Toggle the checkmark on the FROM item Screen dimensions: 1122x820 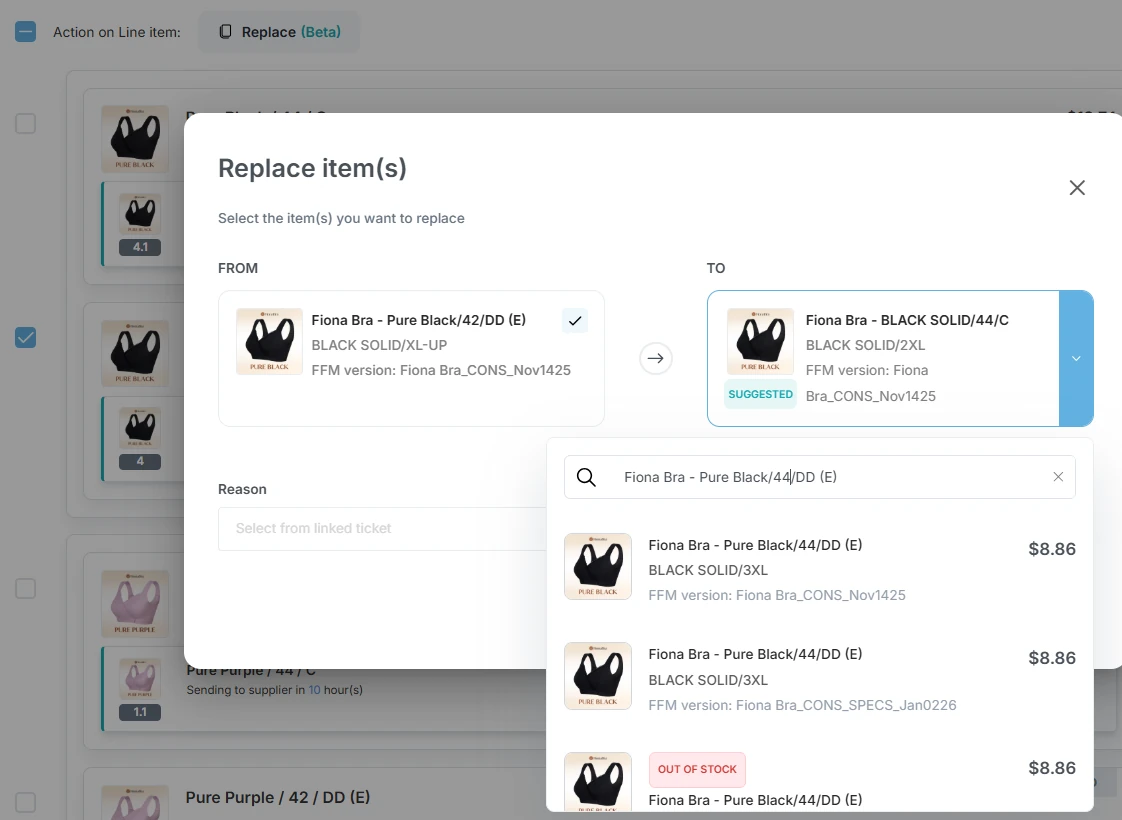tap(575, 321)
